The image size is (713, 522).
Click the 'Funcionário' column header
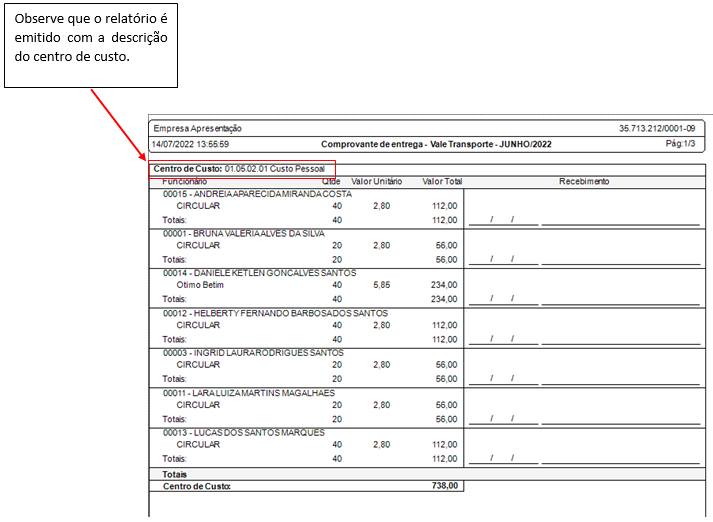(184, 182)
